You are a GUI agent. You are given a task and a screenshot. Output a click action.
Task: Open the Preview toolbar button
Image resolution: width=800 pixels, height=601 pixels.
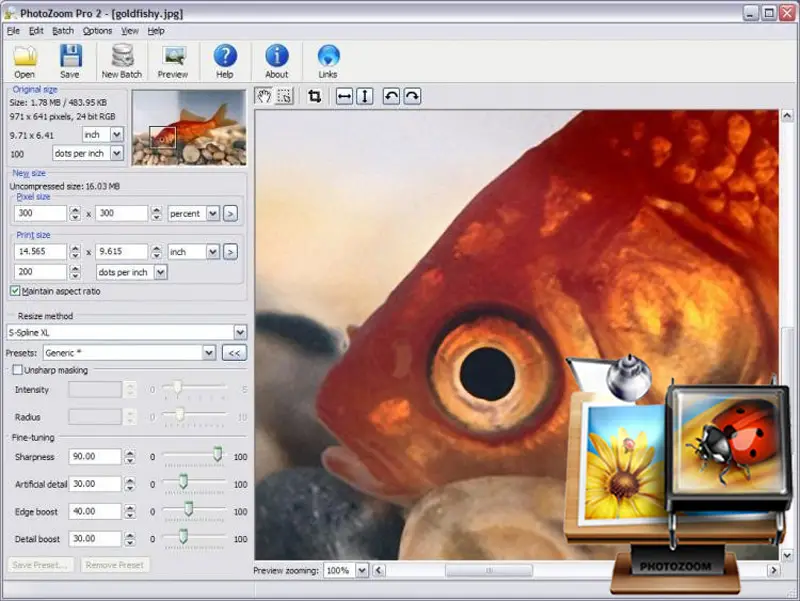(x=173, y=57)
